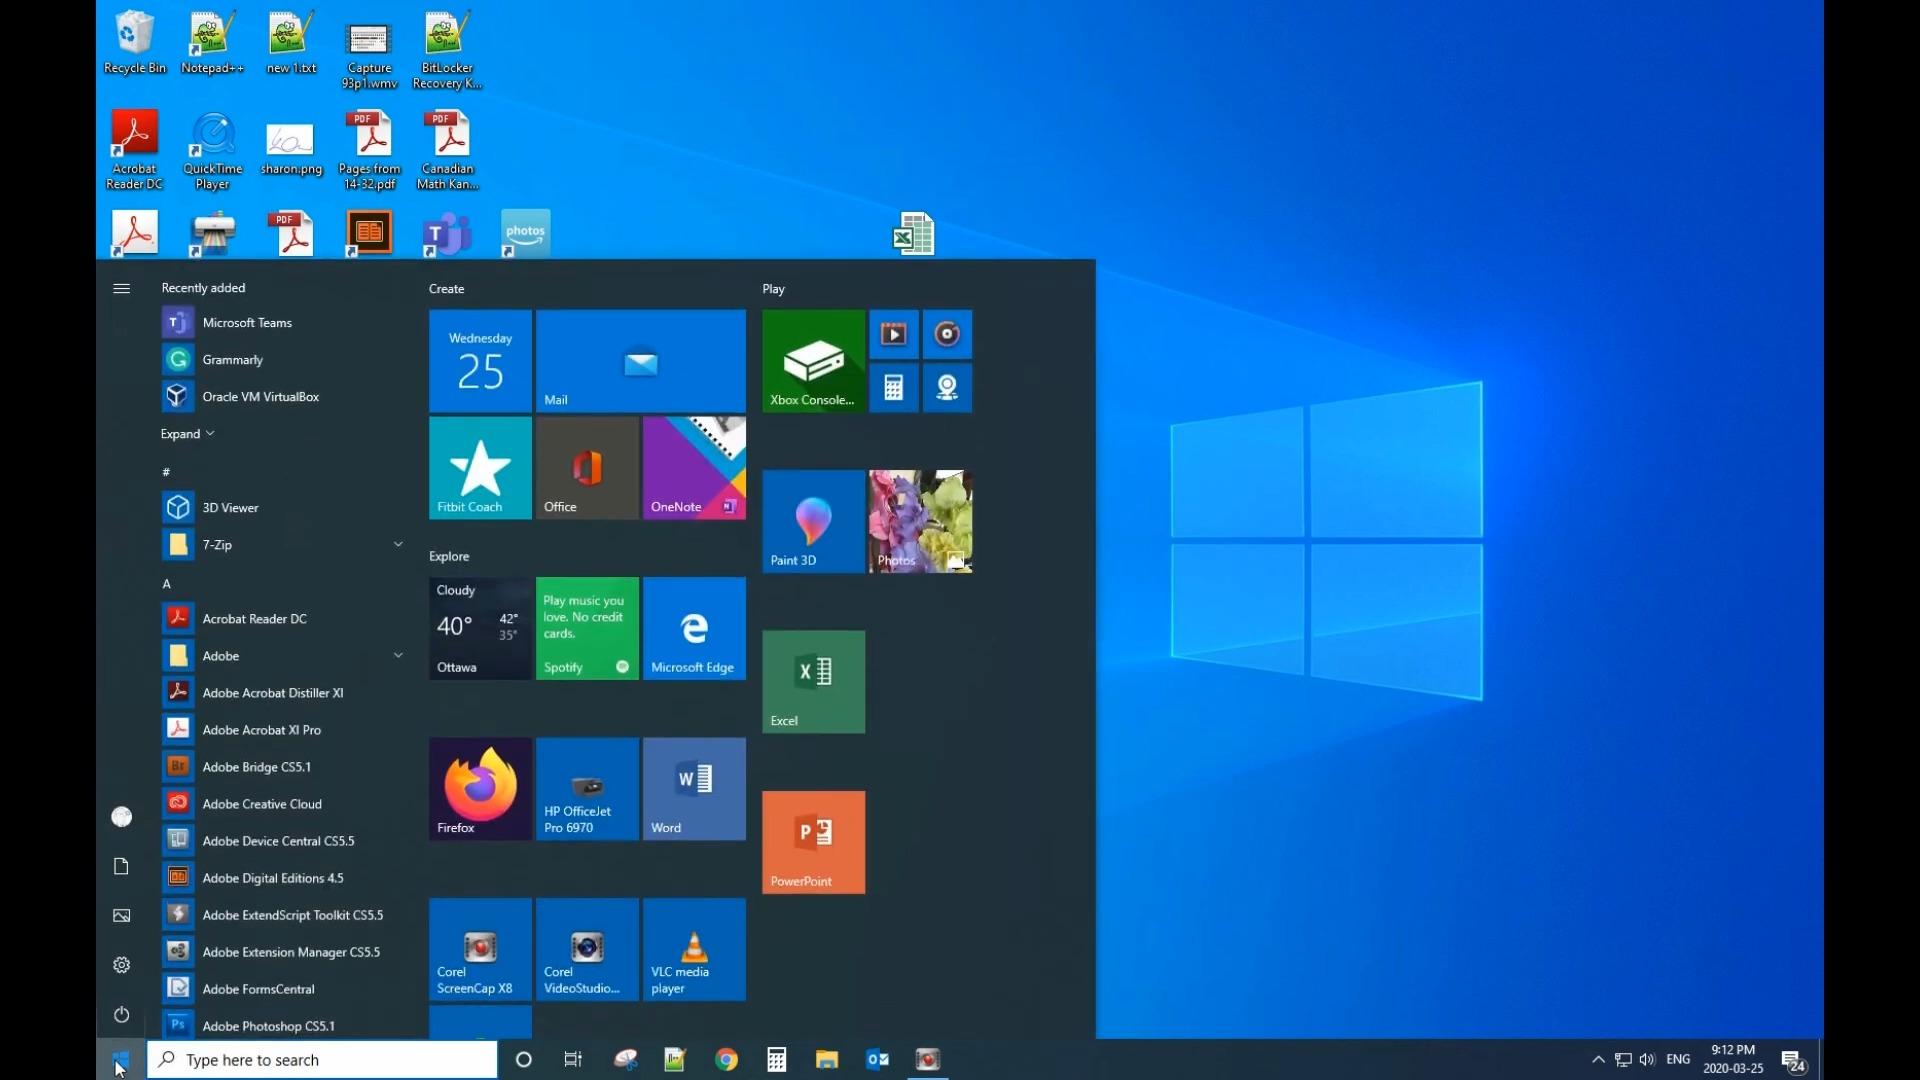Click the Power button in Start sidebar
The width and height of the screenshot is (1920, 1080).
(x=121, y=1014)
